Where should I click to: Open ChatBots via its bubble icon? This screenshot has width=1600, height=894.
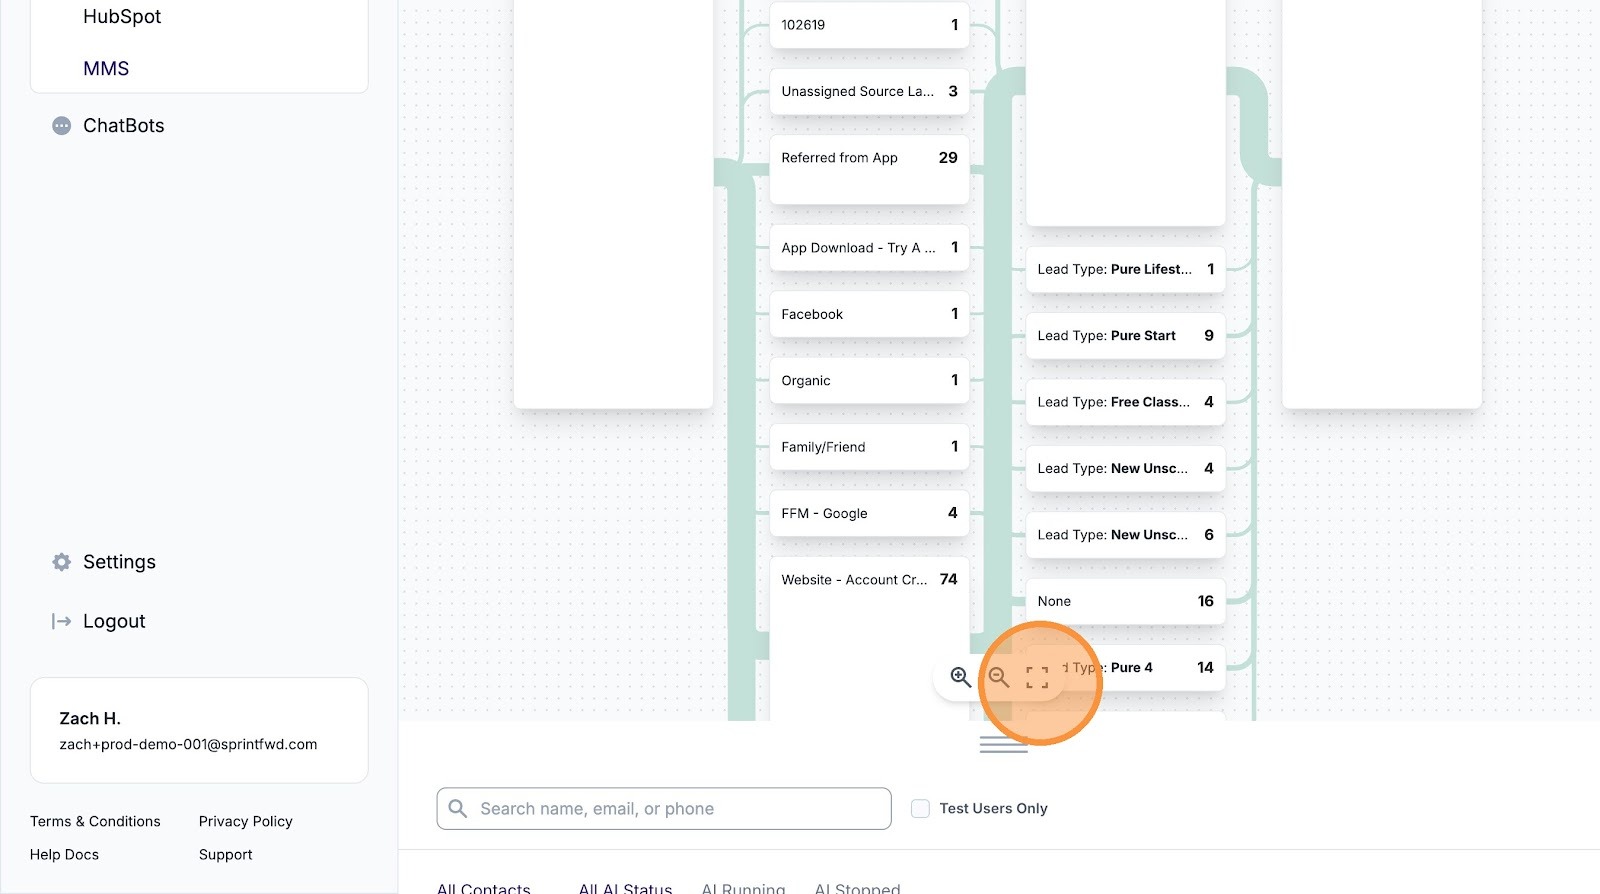62,126
